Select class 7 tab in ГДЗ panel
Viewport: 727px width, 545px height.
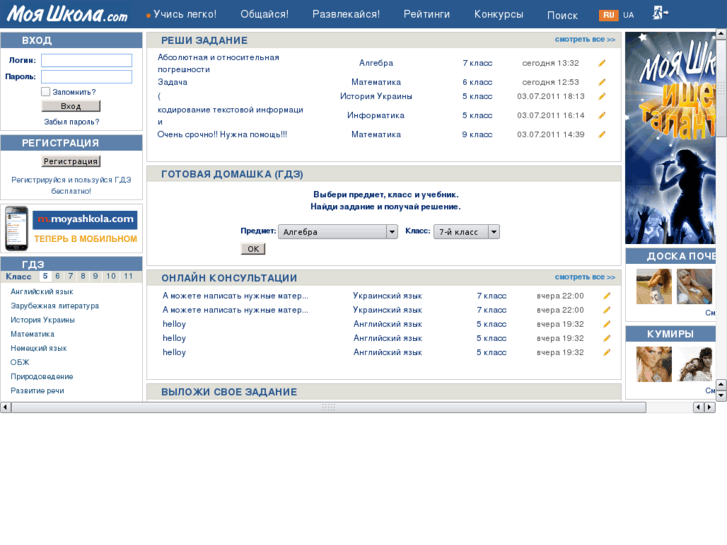pyautogui.click(x=70, y=276)
